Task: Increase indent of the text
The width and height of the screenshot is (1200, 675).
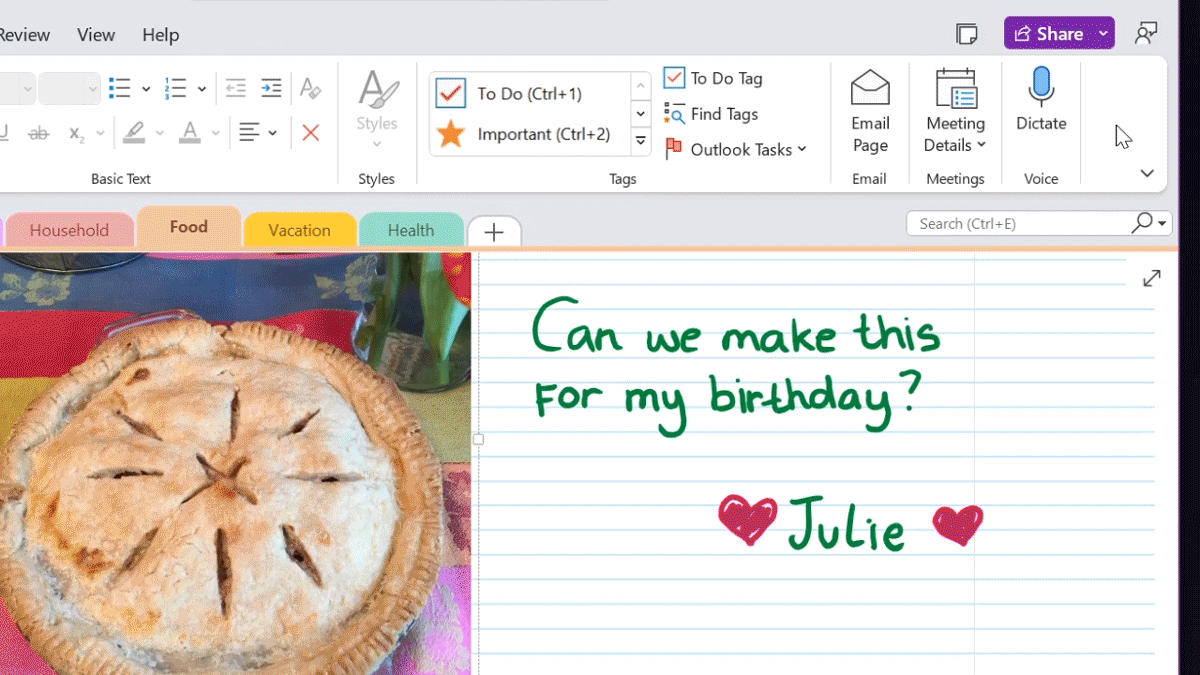Action: [x=271, y=89]
